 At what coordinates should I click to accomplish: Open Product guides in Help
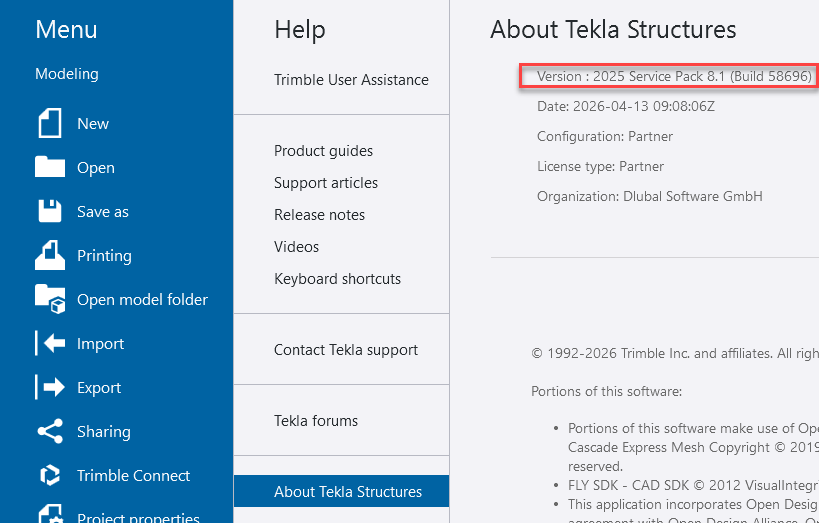pos(323,150)
